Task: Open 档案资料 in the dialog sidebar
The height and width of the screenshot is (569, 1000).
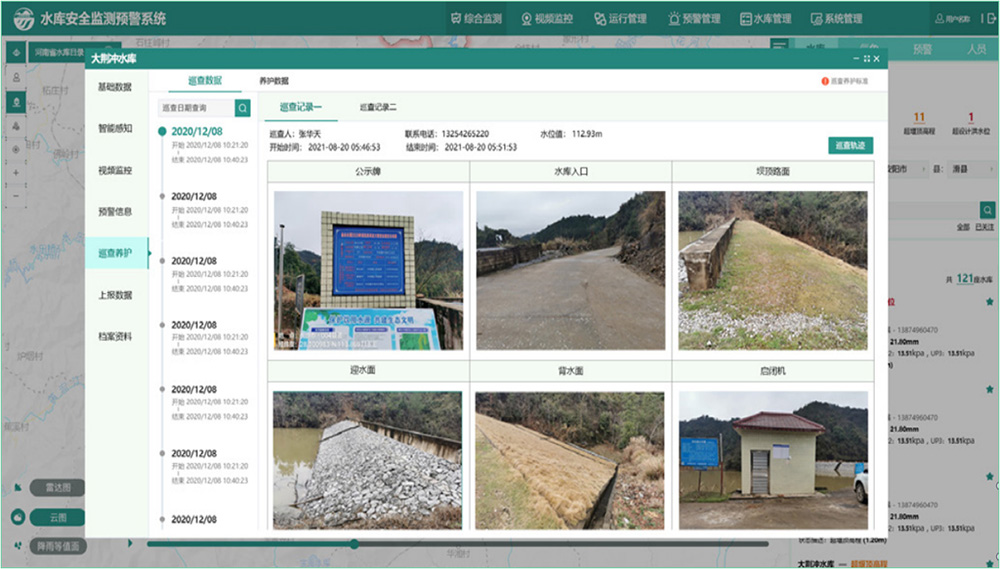Action: [x=115, y=337]
